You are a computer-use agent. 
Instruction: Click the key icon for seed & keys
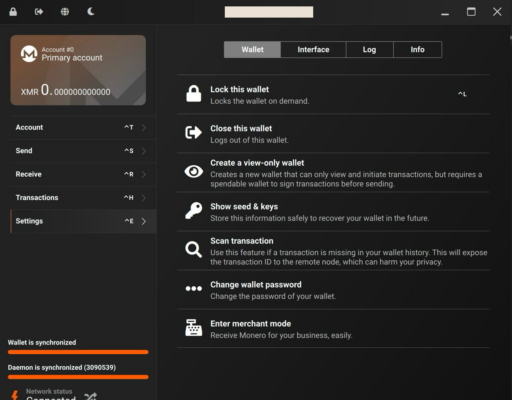194,210
